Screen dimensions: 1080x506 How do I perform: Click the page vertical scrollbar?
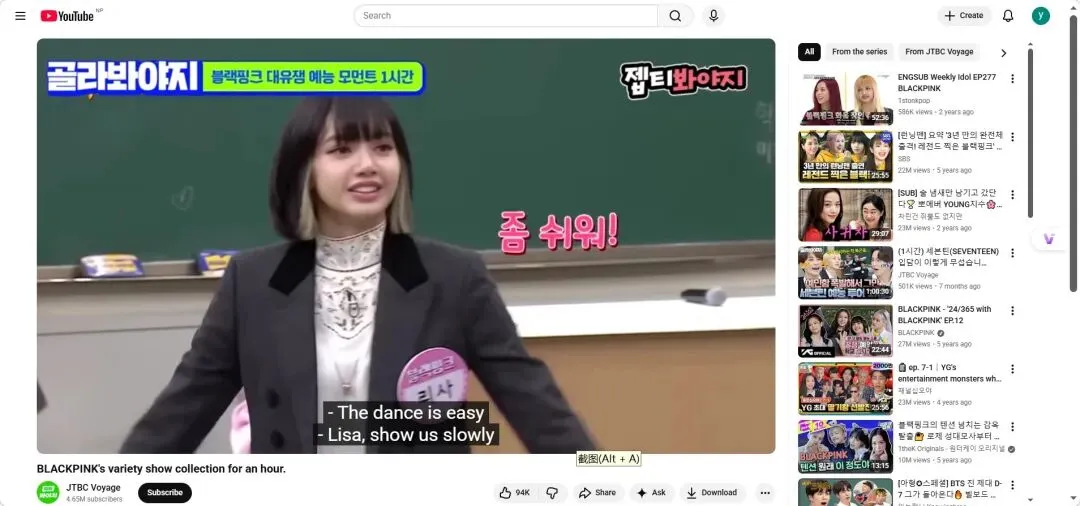click(1074, 151)
